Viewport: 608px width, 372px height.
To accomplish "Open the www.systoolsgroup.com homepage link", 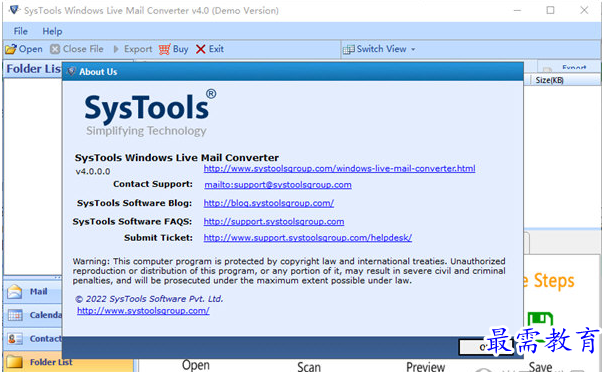I will 143,311.
